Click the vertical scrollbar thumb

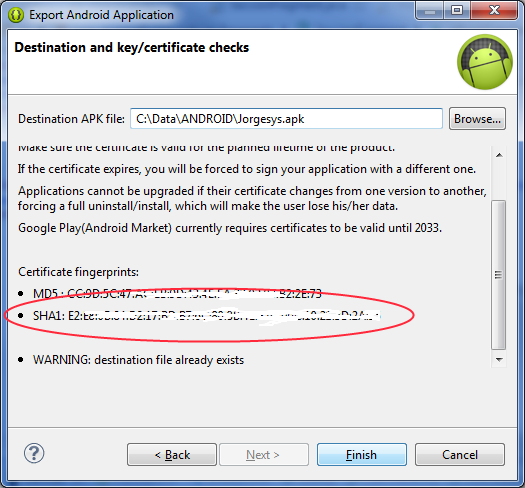point(499,275)
